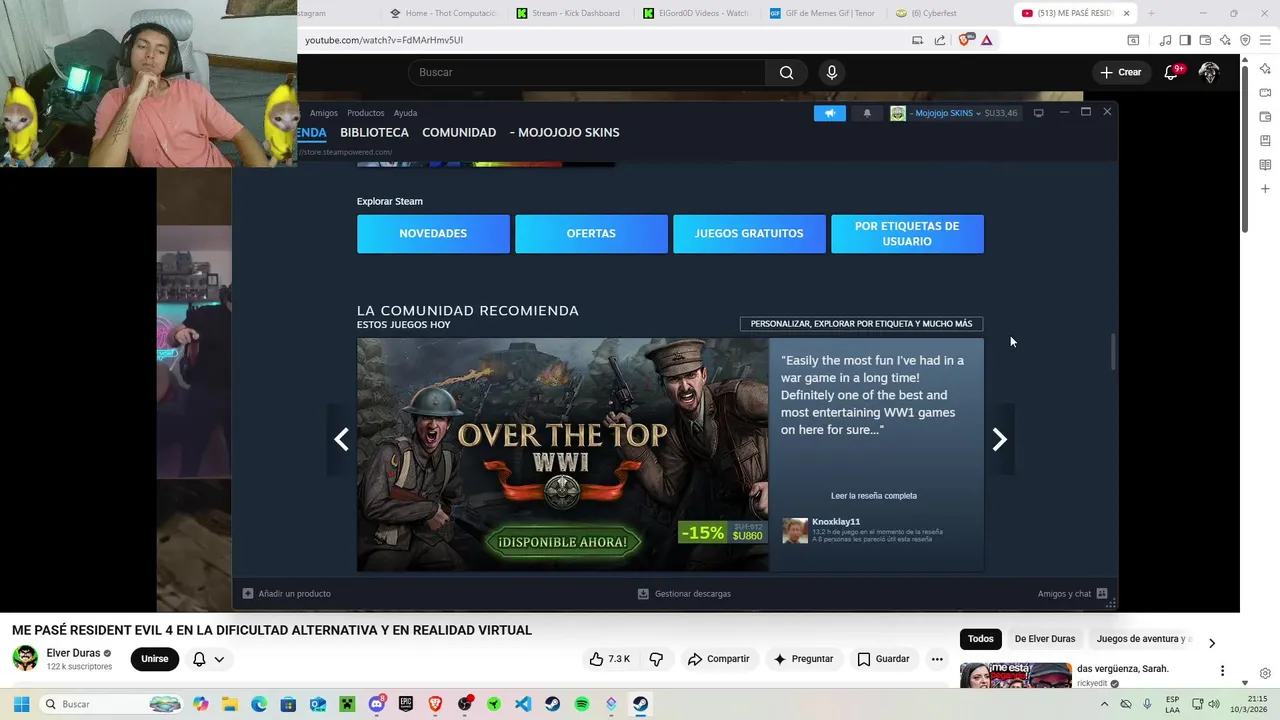This screenshot has height=720, width=1280.
Task: Open the YouTube account avatar menu
Action: pos(1209,72)
